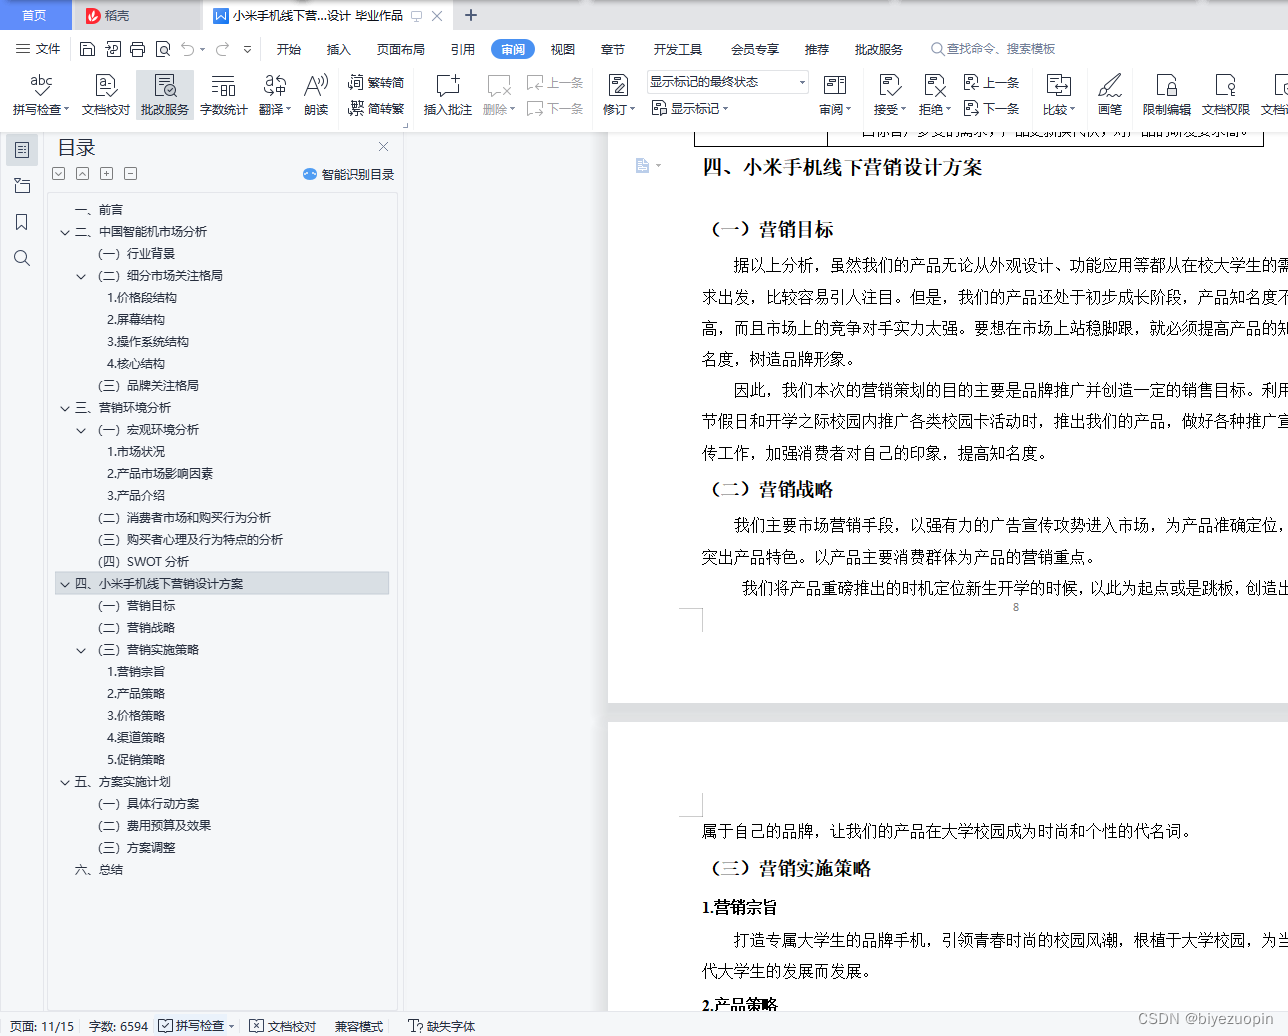Collapse the (一) 宏观环境分析 node

coord(82,430)
